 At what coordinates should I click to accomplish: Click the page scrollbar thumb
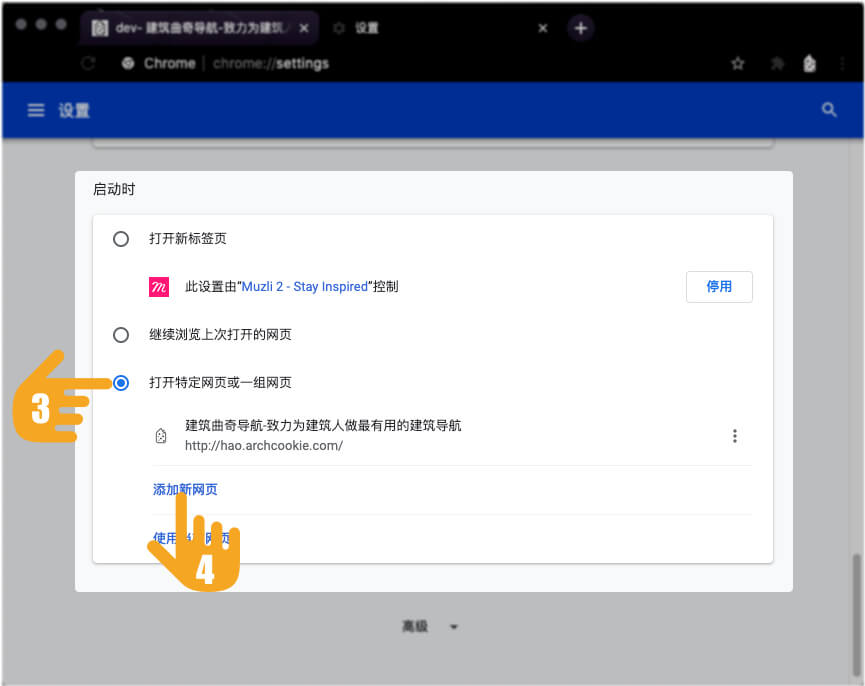coord(856,615)
